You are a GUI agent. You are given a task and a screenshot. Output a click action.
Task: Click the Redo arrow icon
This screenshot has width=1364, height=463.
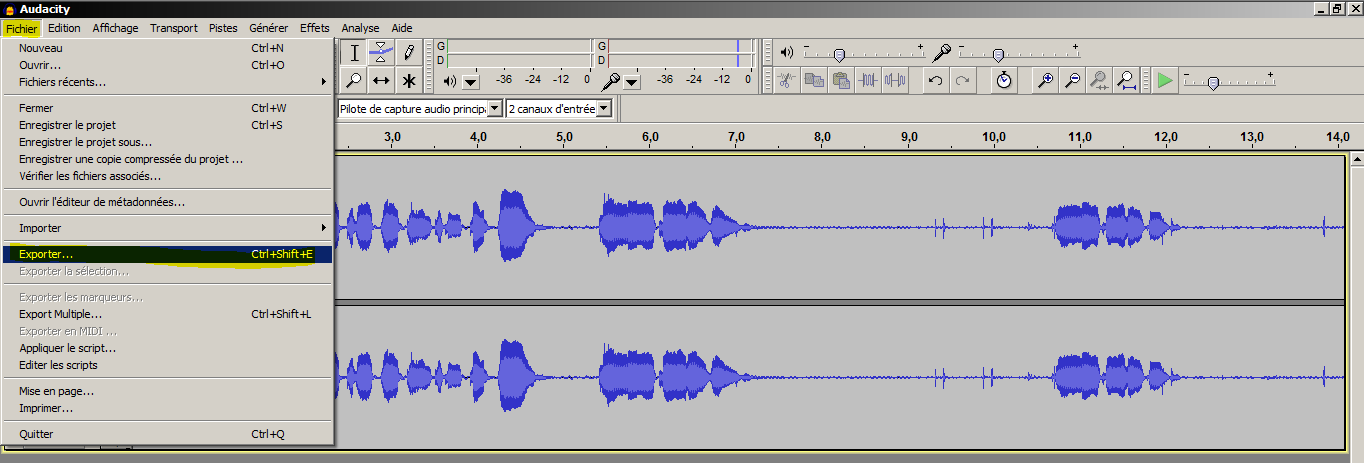(962, 80)
